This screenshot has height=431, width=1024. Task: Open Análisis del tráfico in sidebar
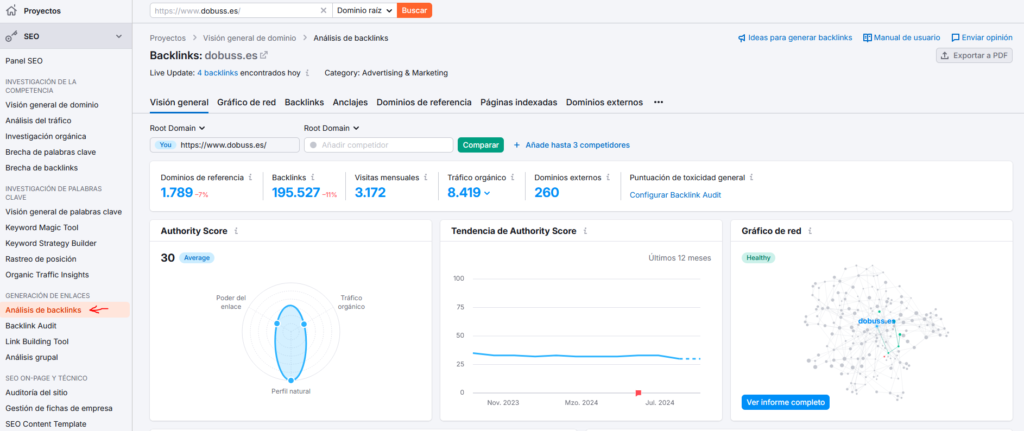[x=38, y=121]
